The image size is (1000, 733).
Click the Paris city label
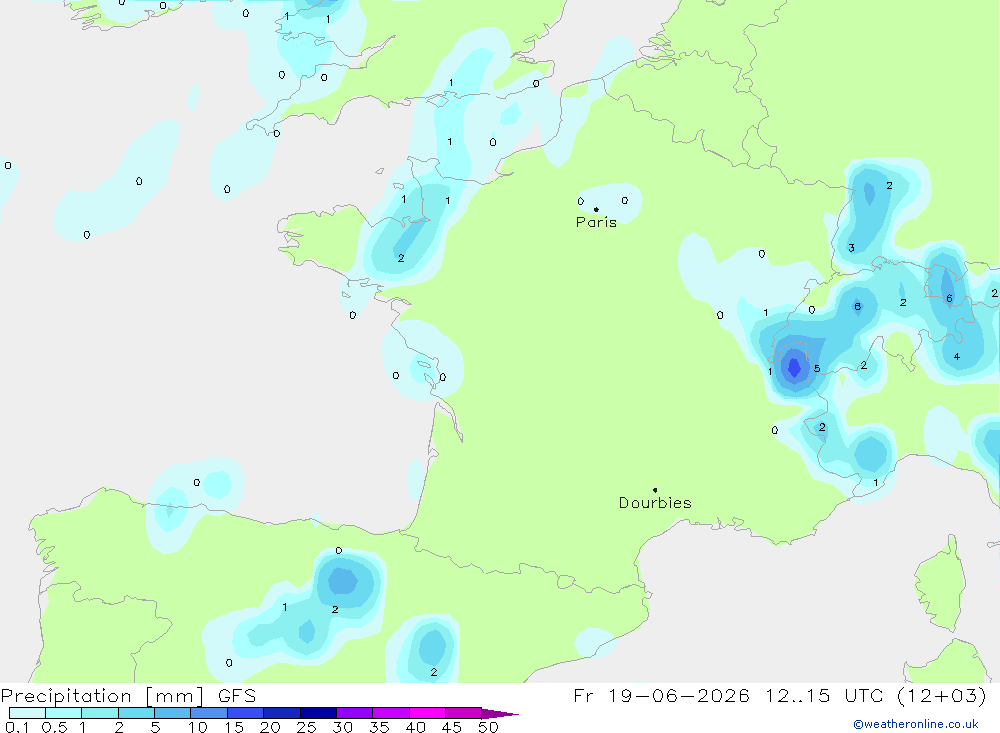click(596, 222)
